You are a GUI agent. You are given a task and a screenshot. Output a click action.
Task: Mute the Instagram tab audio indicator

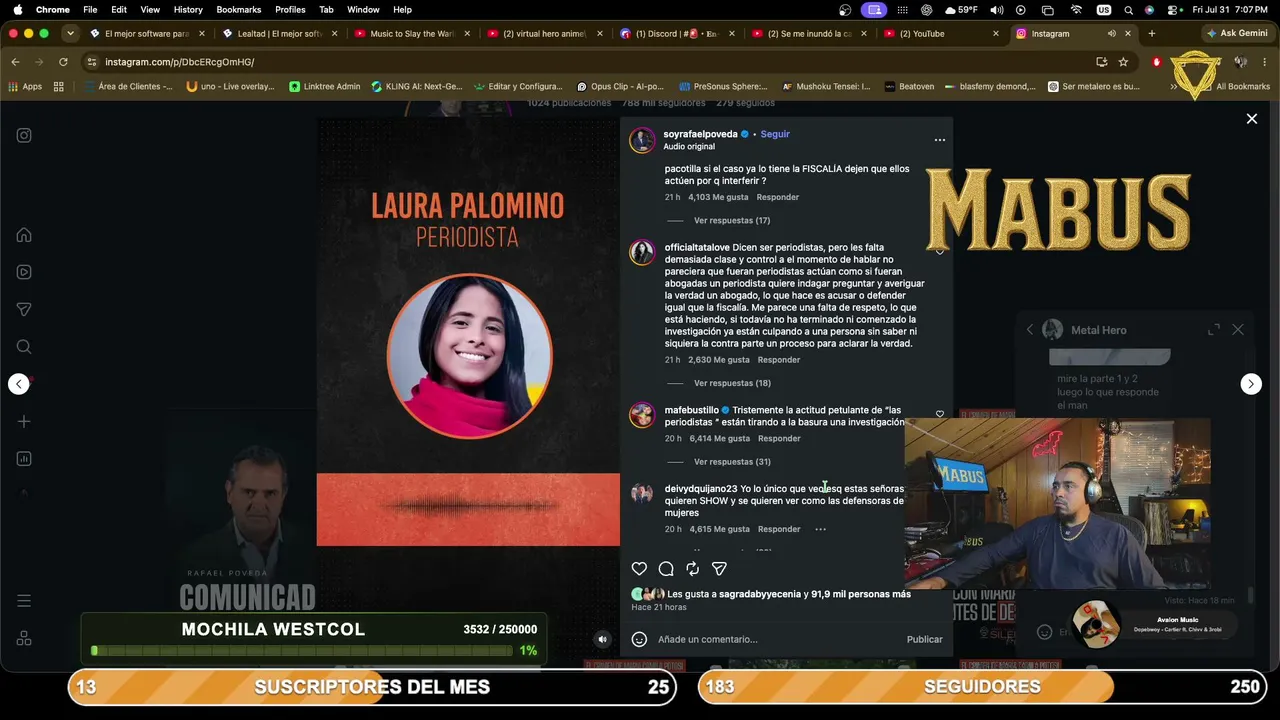point(1111,33)
